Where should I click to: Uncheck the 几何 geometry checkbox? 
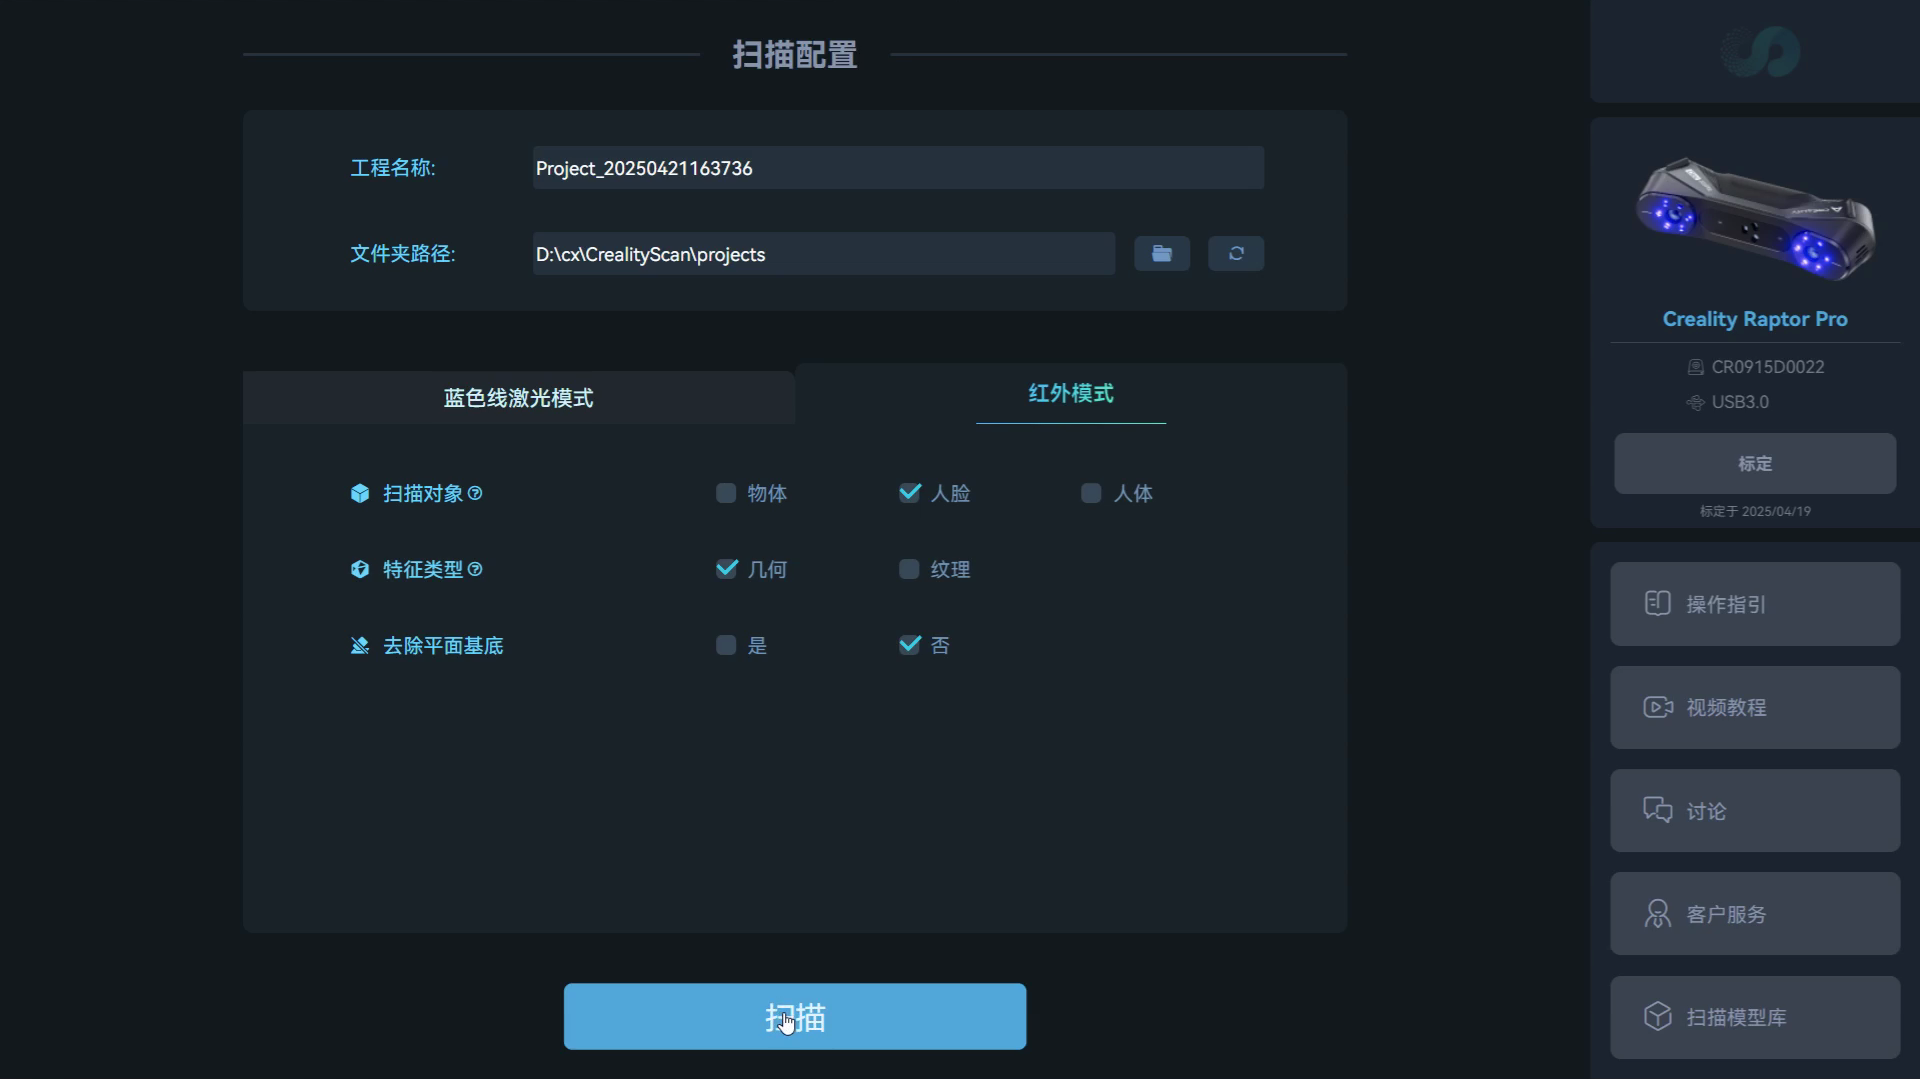pos(727,569)
